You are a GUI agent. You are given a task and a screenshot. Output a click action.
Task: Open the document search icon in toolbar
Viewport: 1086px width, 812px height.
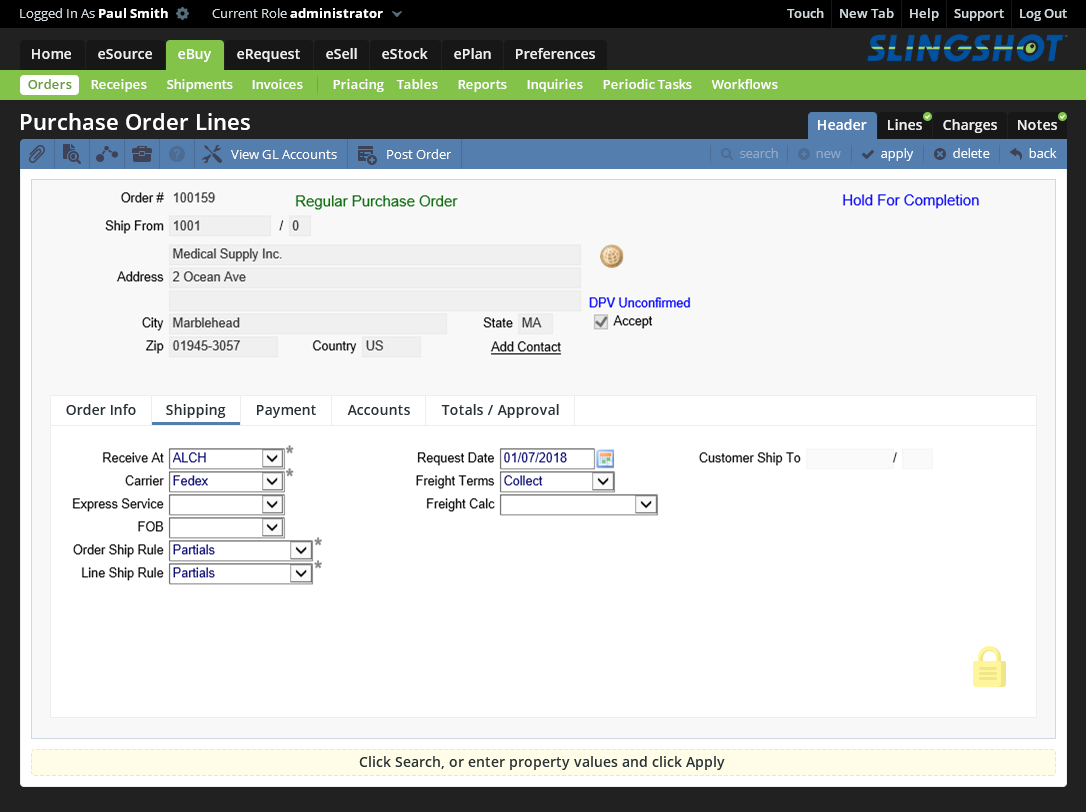(71, 154)
